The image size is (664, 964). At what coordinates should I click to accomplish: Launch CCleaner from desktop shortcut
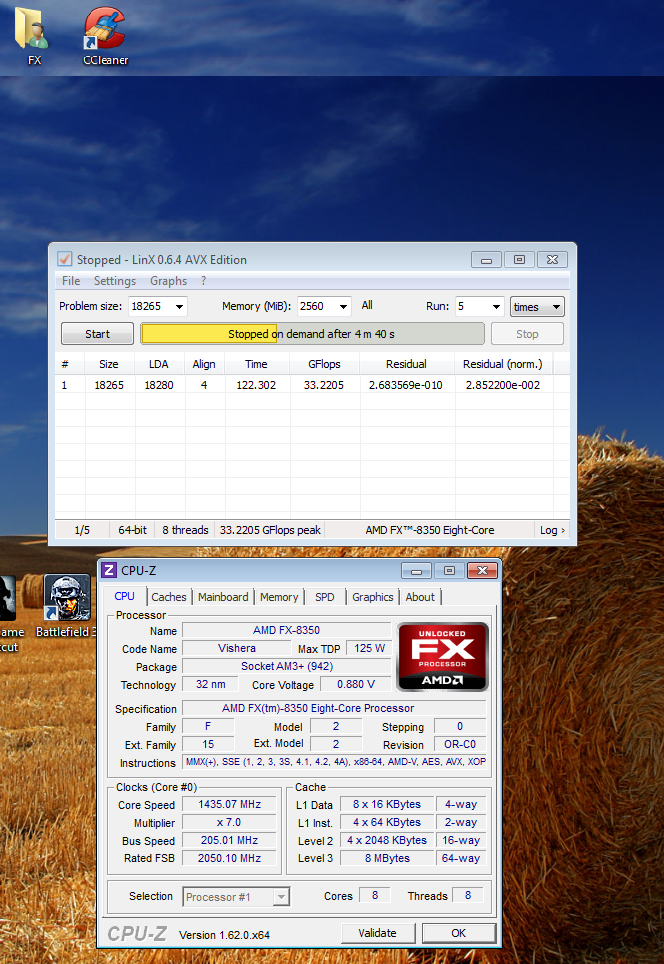point(105,34)
